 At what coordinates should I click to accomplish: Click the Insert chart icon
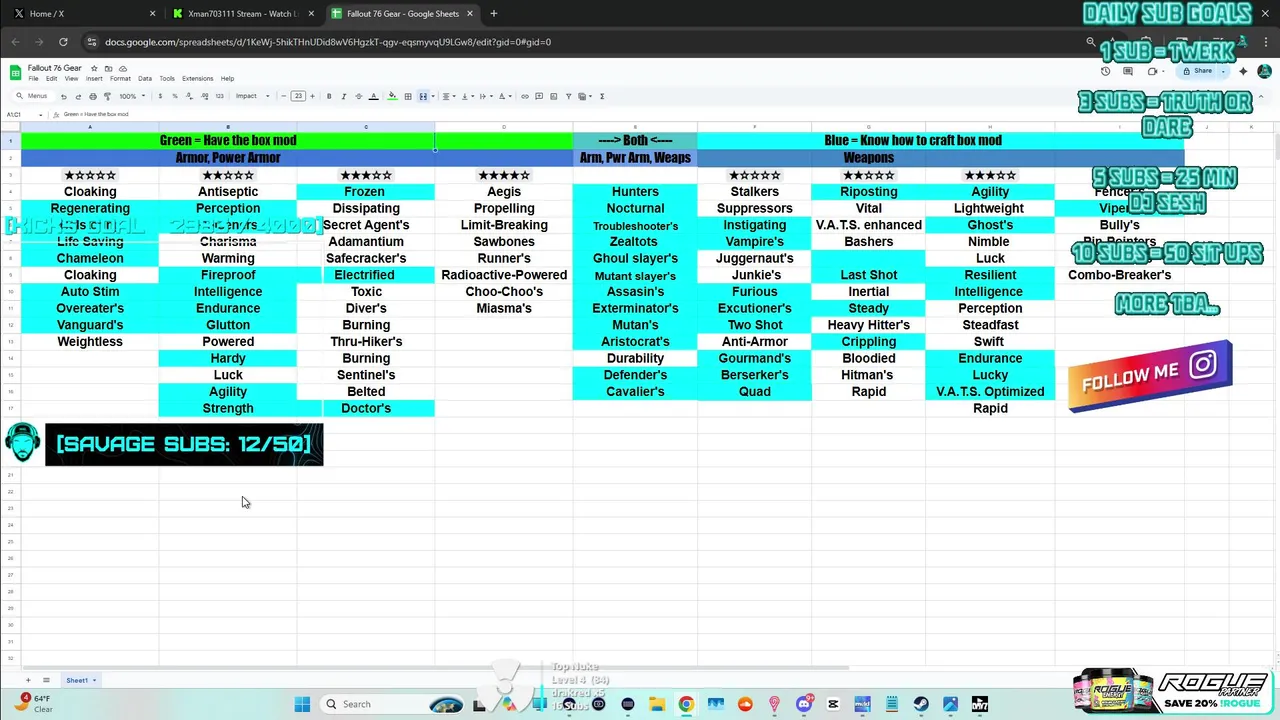(553, 96)
